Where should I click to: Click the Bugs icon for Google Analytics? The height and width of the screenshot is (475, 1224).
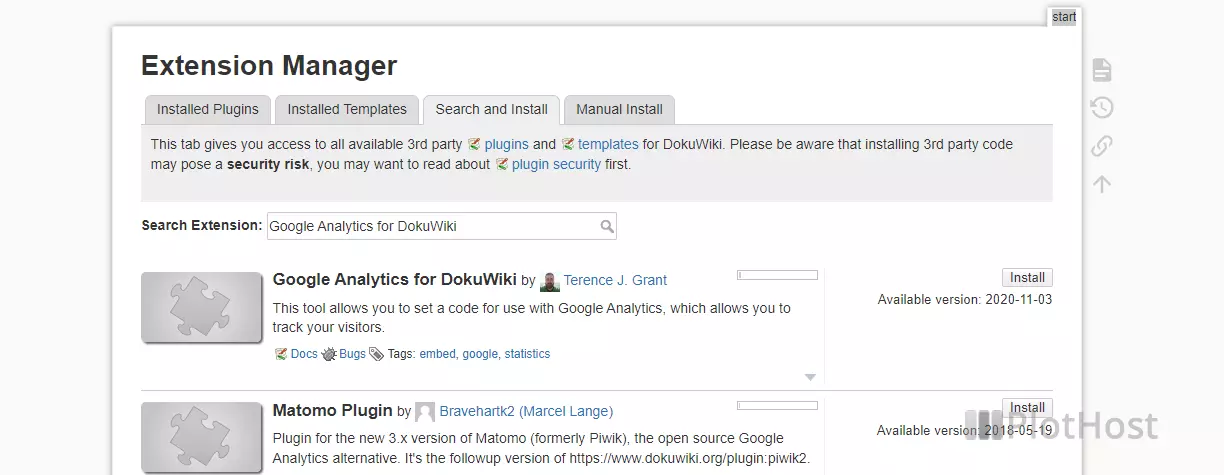(329, 354)
